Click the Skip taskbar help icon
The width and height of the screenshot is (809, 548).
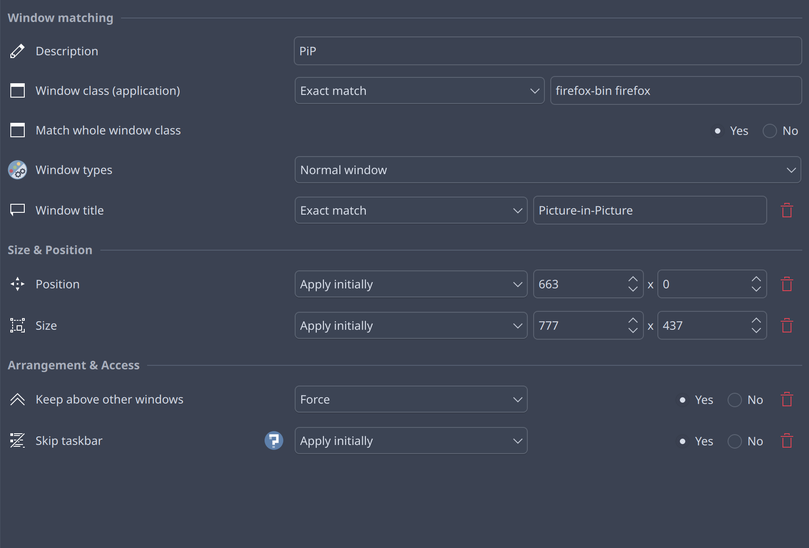coord(273,440)
